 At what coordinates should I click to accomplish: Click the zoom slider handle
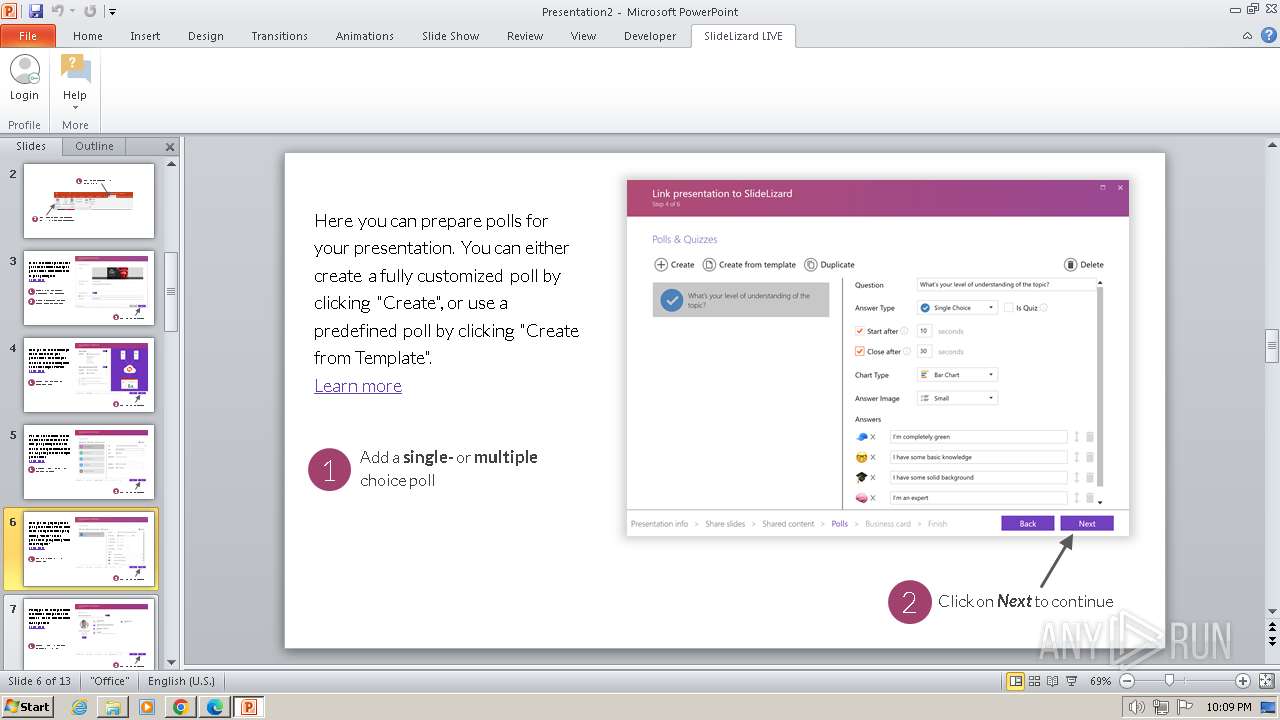coord(1170,681)
